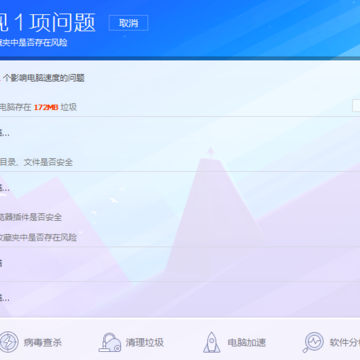Click header subtitle 收藏夹中是否存在风险 status text
The image size is (360, 360).
tap(34, 43)
